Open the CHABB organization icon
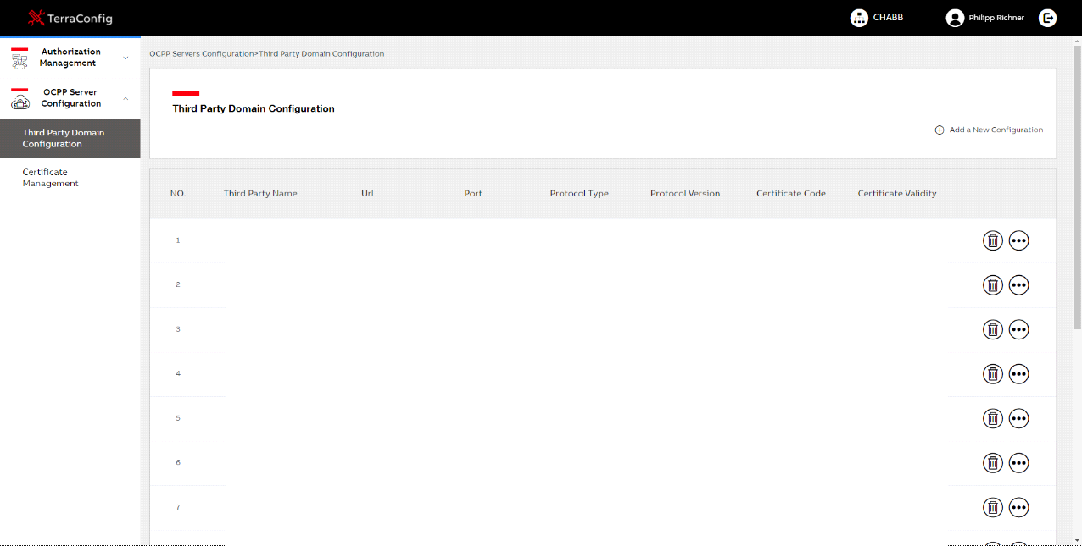 859,18
